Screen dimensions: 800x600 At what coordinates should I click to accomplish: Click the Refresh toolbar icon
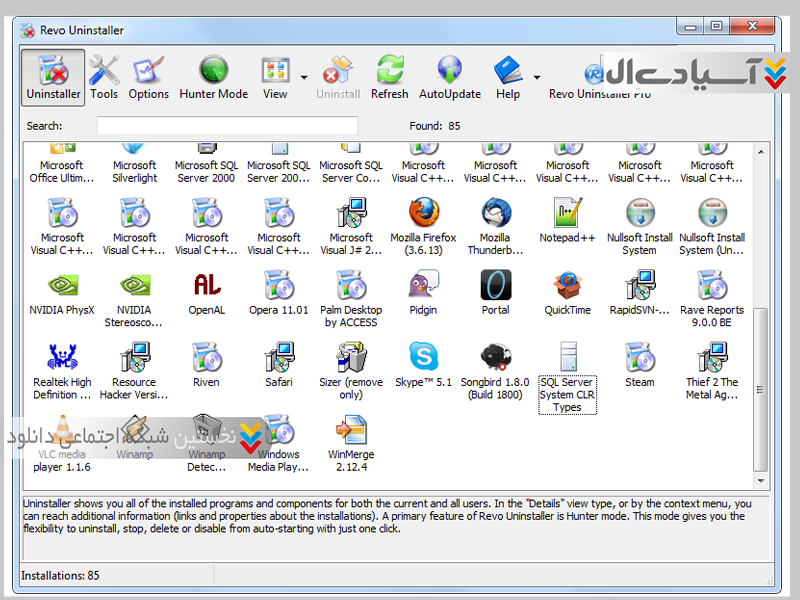tap(389, 77)
